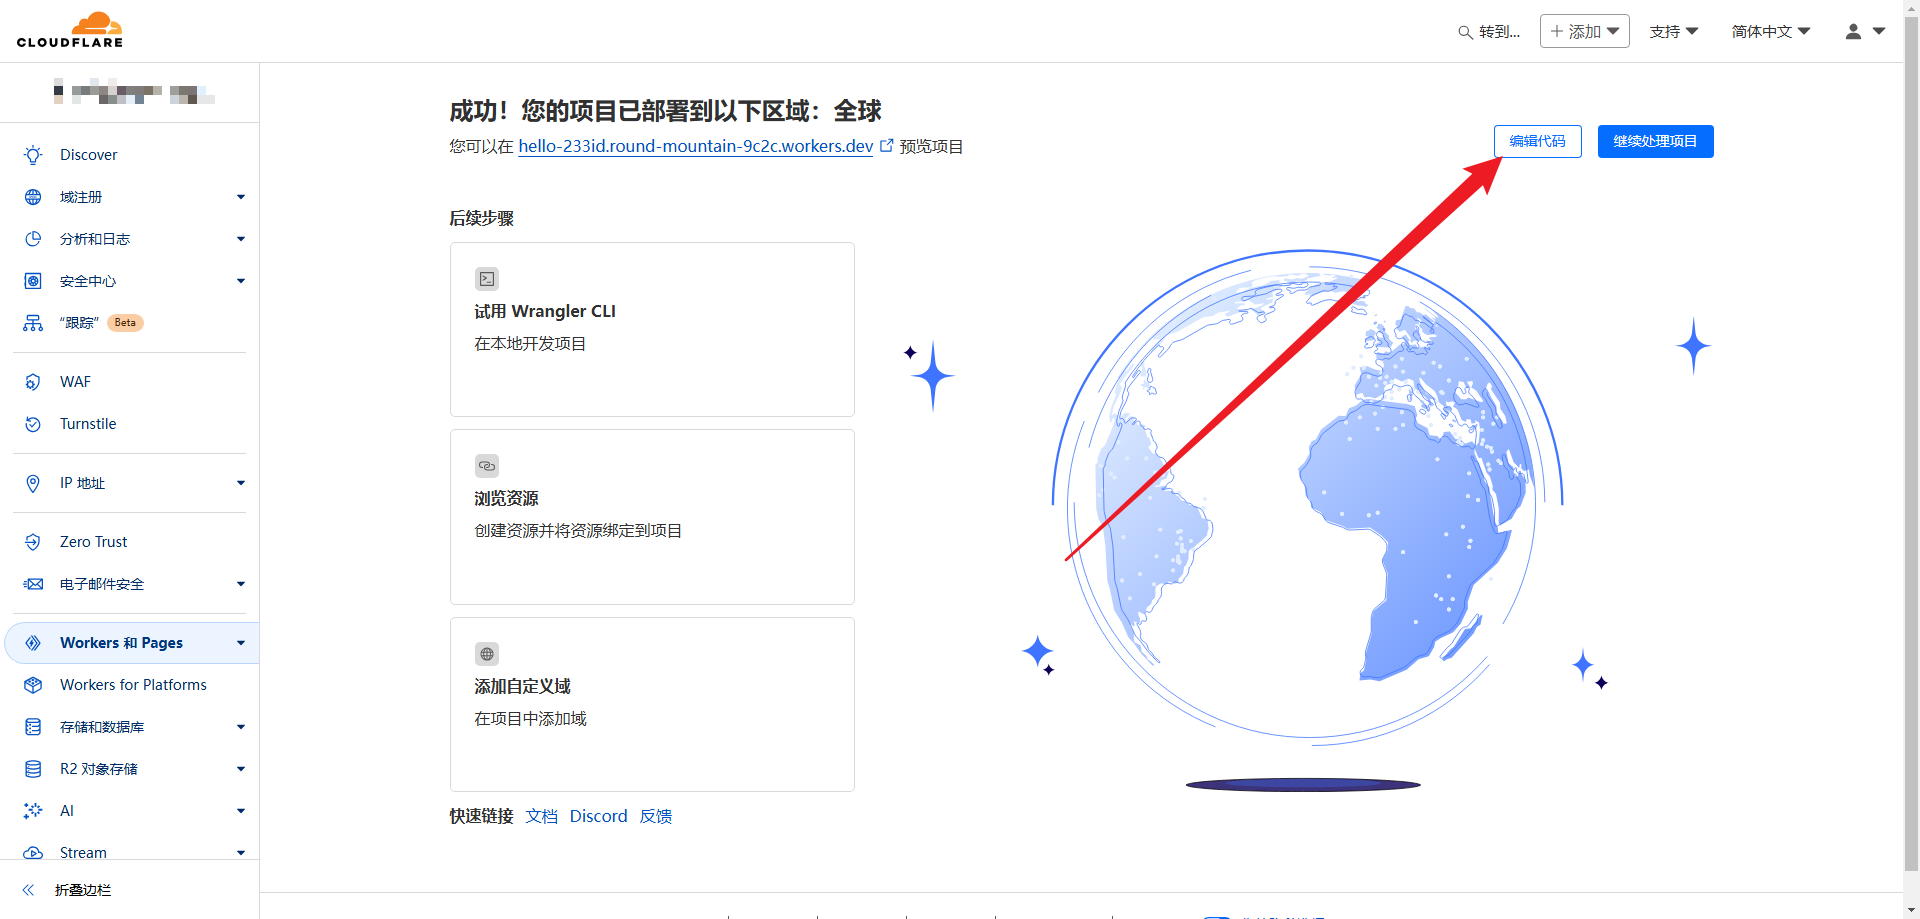Click the 分析和日志 chart icon
This screenshot has width=1920, height=919.
coord(33,239)
